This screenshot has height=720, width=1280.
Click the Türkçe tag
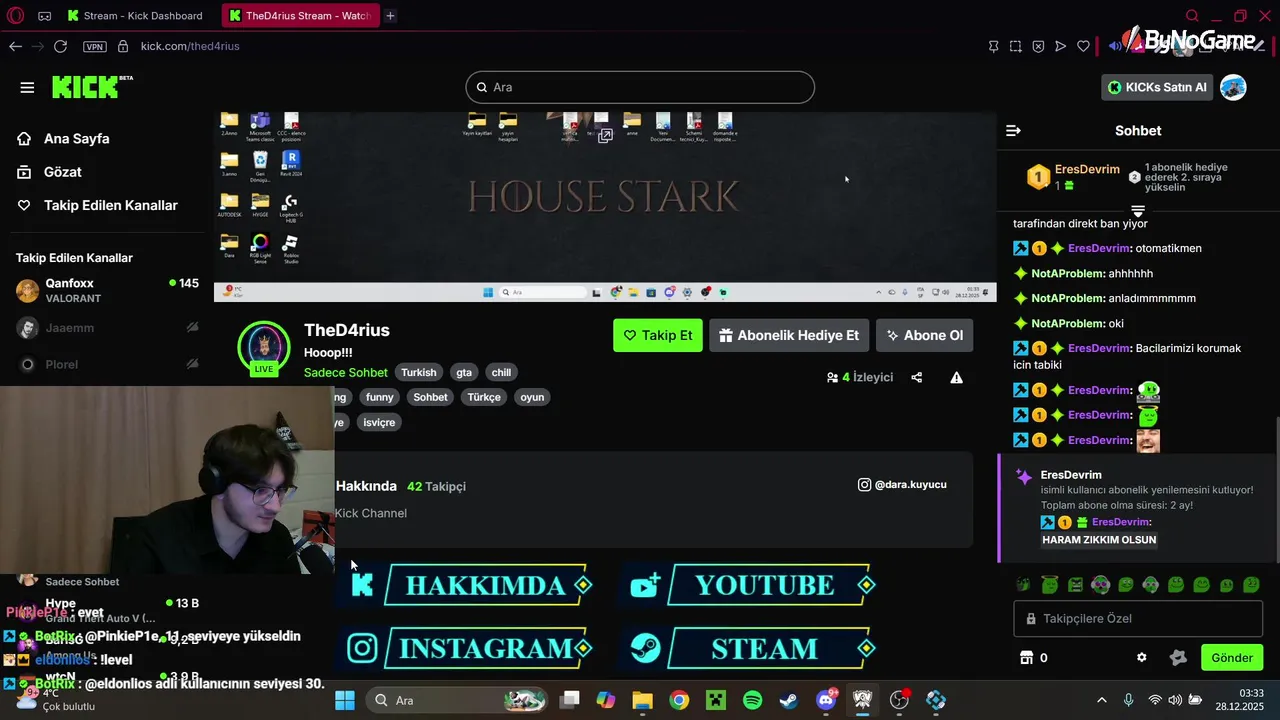click(484, 397)
